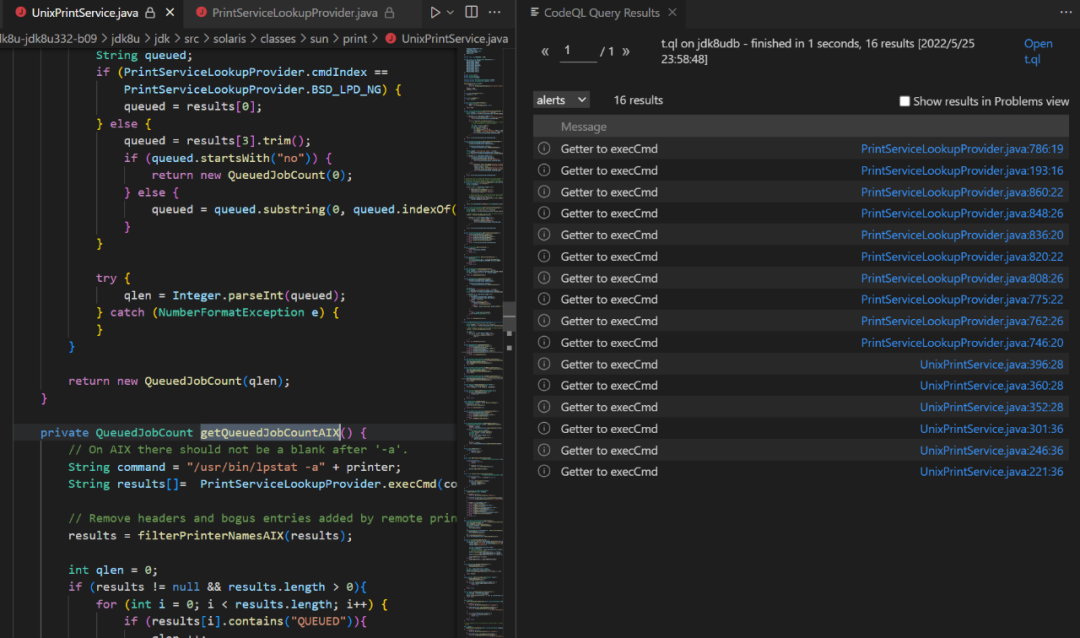Open the UnixPrintService.java:396:28 location link
Image resolution: width=1080 pixels, height=638 pixels.
coord(991,364)
